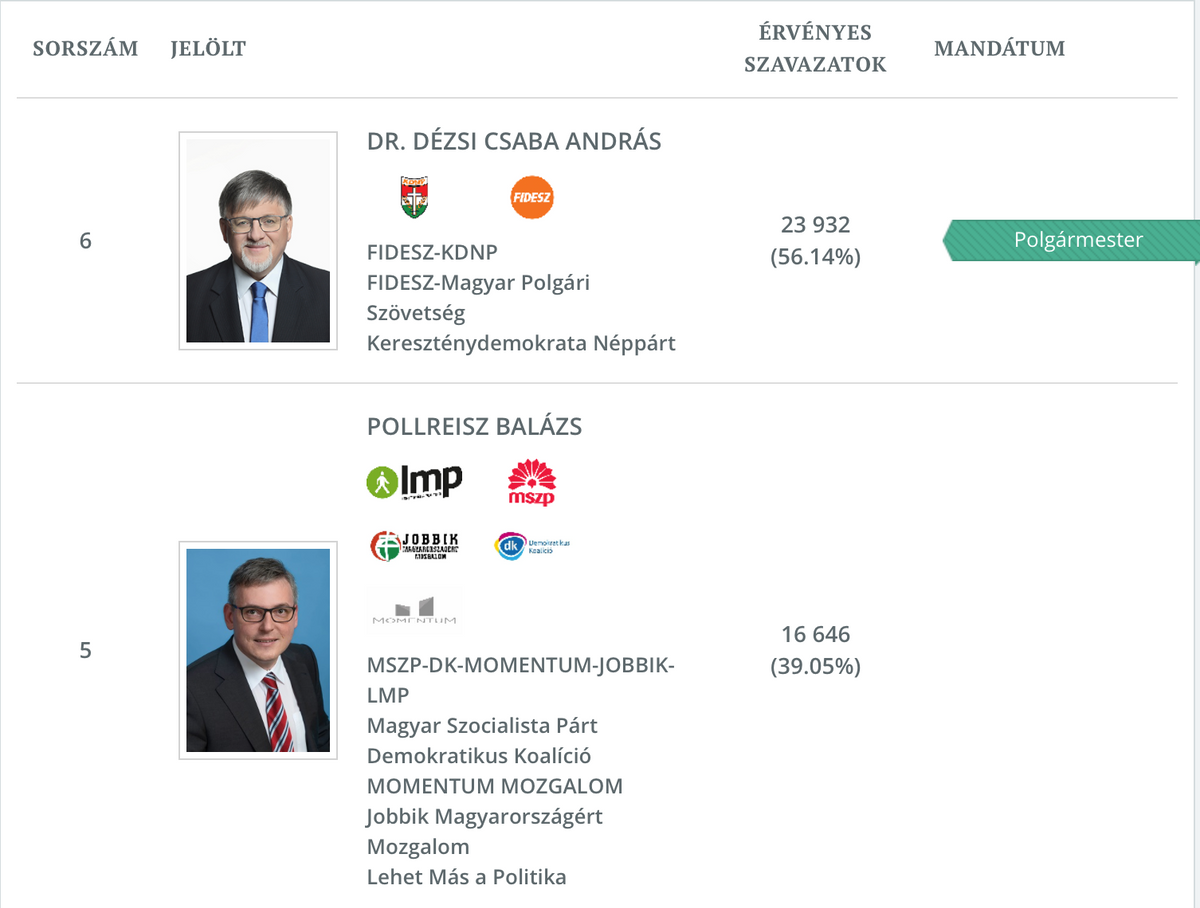Click the FIDESZ-KDNP nominating organisation text
The image size is (1200, 908).
[432, 252]
